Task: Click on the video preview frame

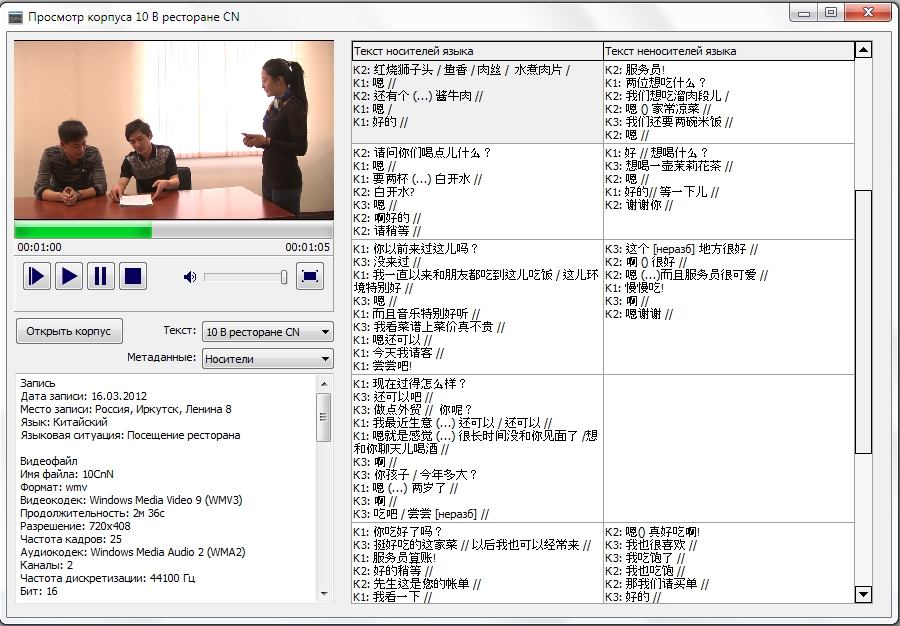Action: pos(173,130)
